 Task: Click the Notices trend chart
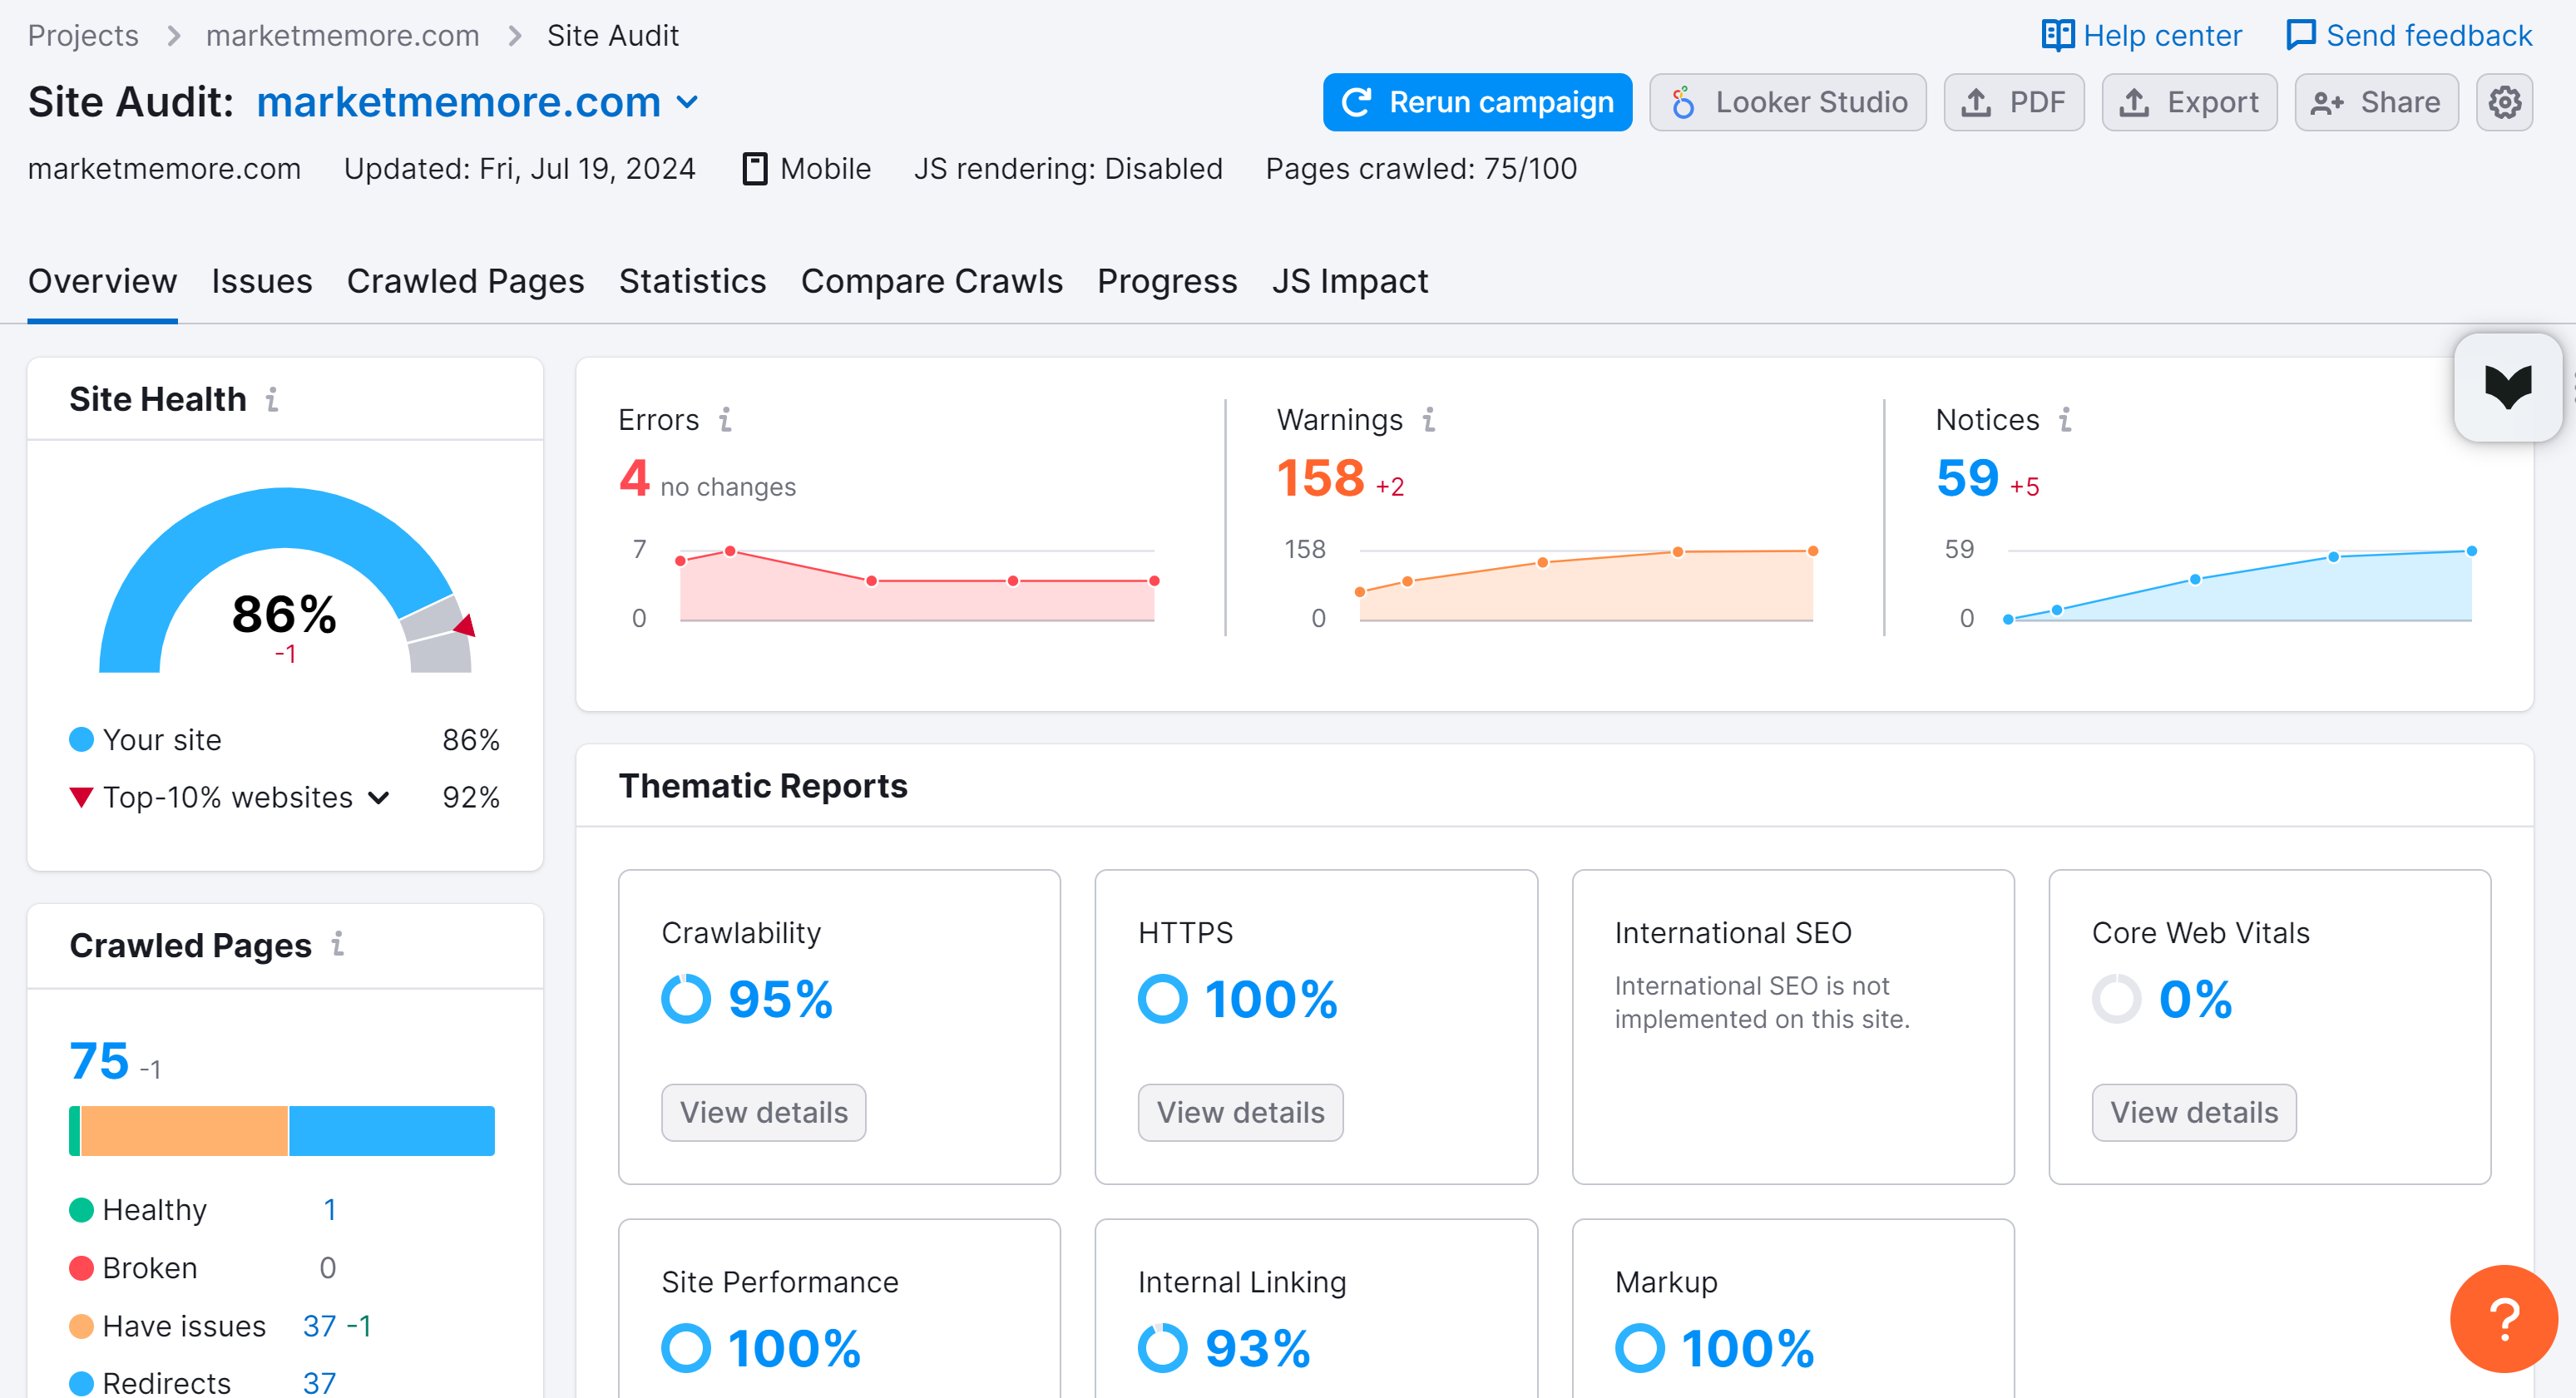point(2239,584)
